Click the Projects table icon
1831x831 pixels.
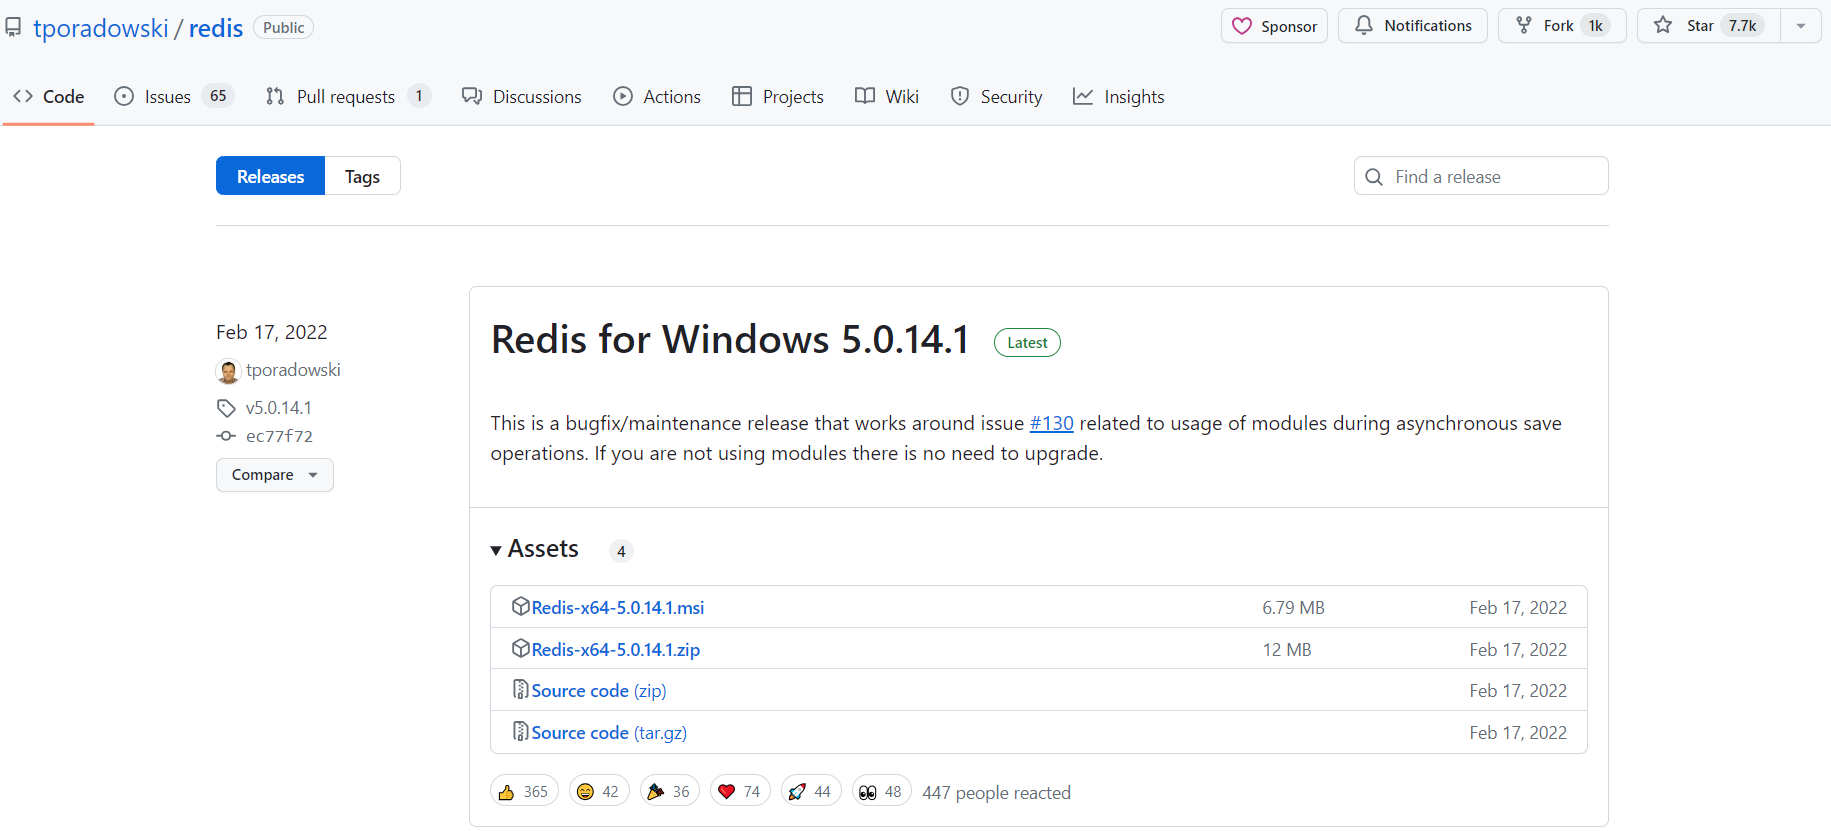(742, 96)
